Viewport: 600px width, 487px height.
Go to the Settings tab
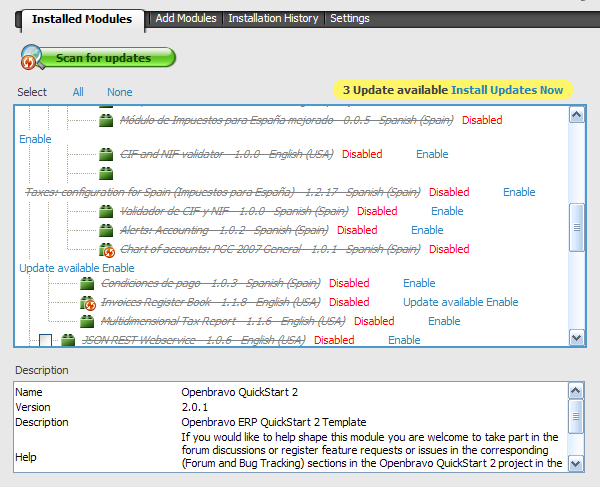click(x=349, y=18)
